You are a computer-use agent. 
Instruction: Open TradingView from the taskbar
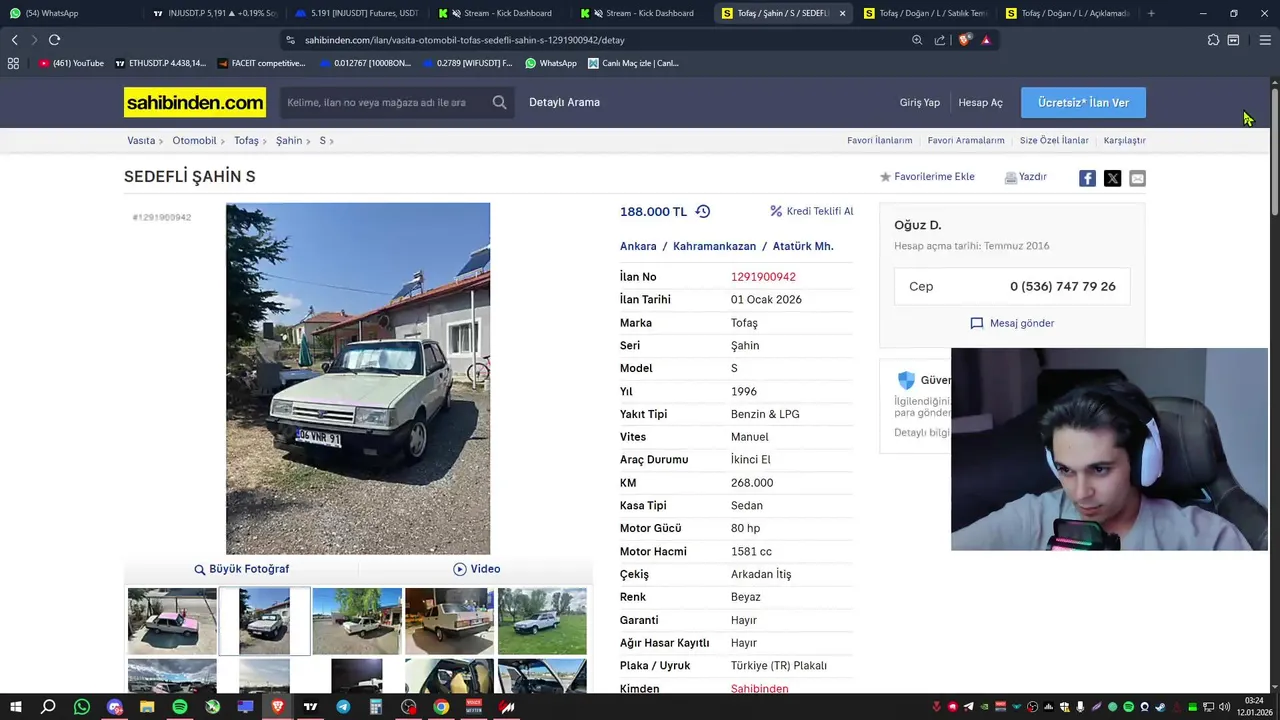click(x=310, y=707)
